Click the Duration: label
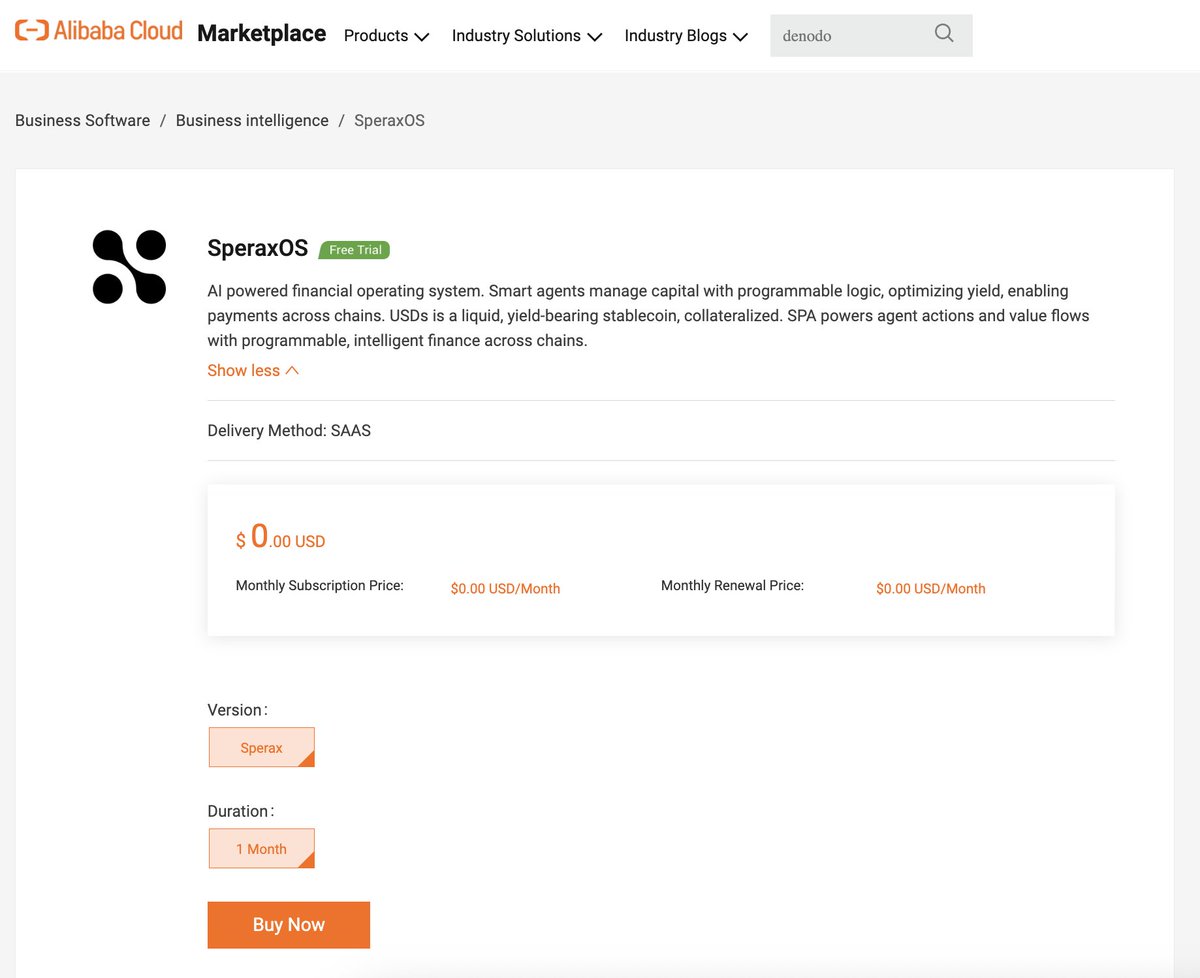The height and width of the screenshot is (978, 1200). point(240,811)
